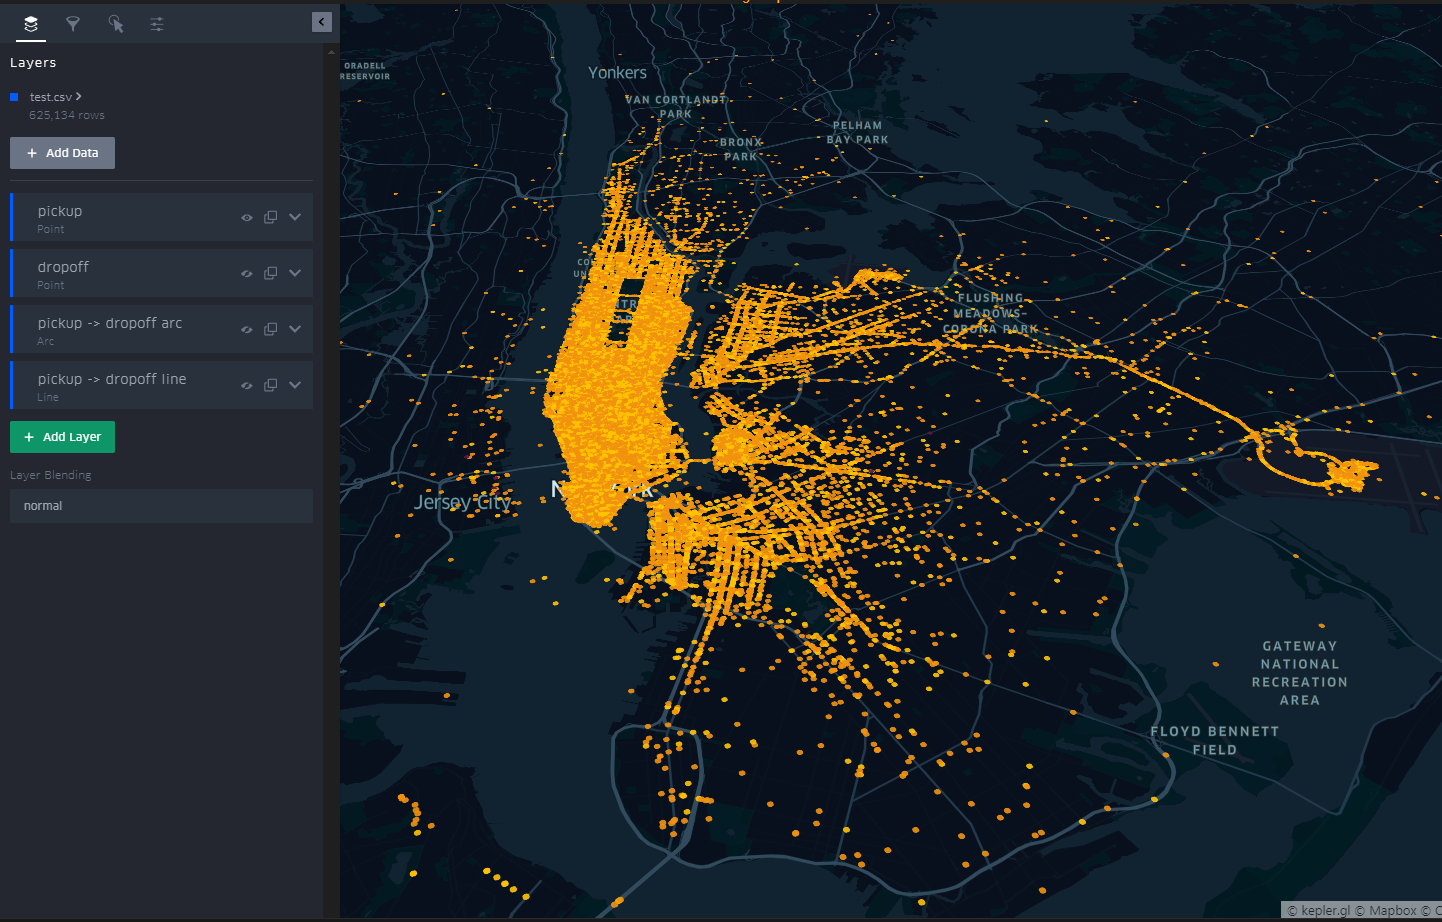Open the Filters tab funnel icon
This screenshot has width=1442, height=922.
(x=73, y=24)
